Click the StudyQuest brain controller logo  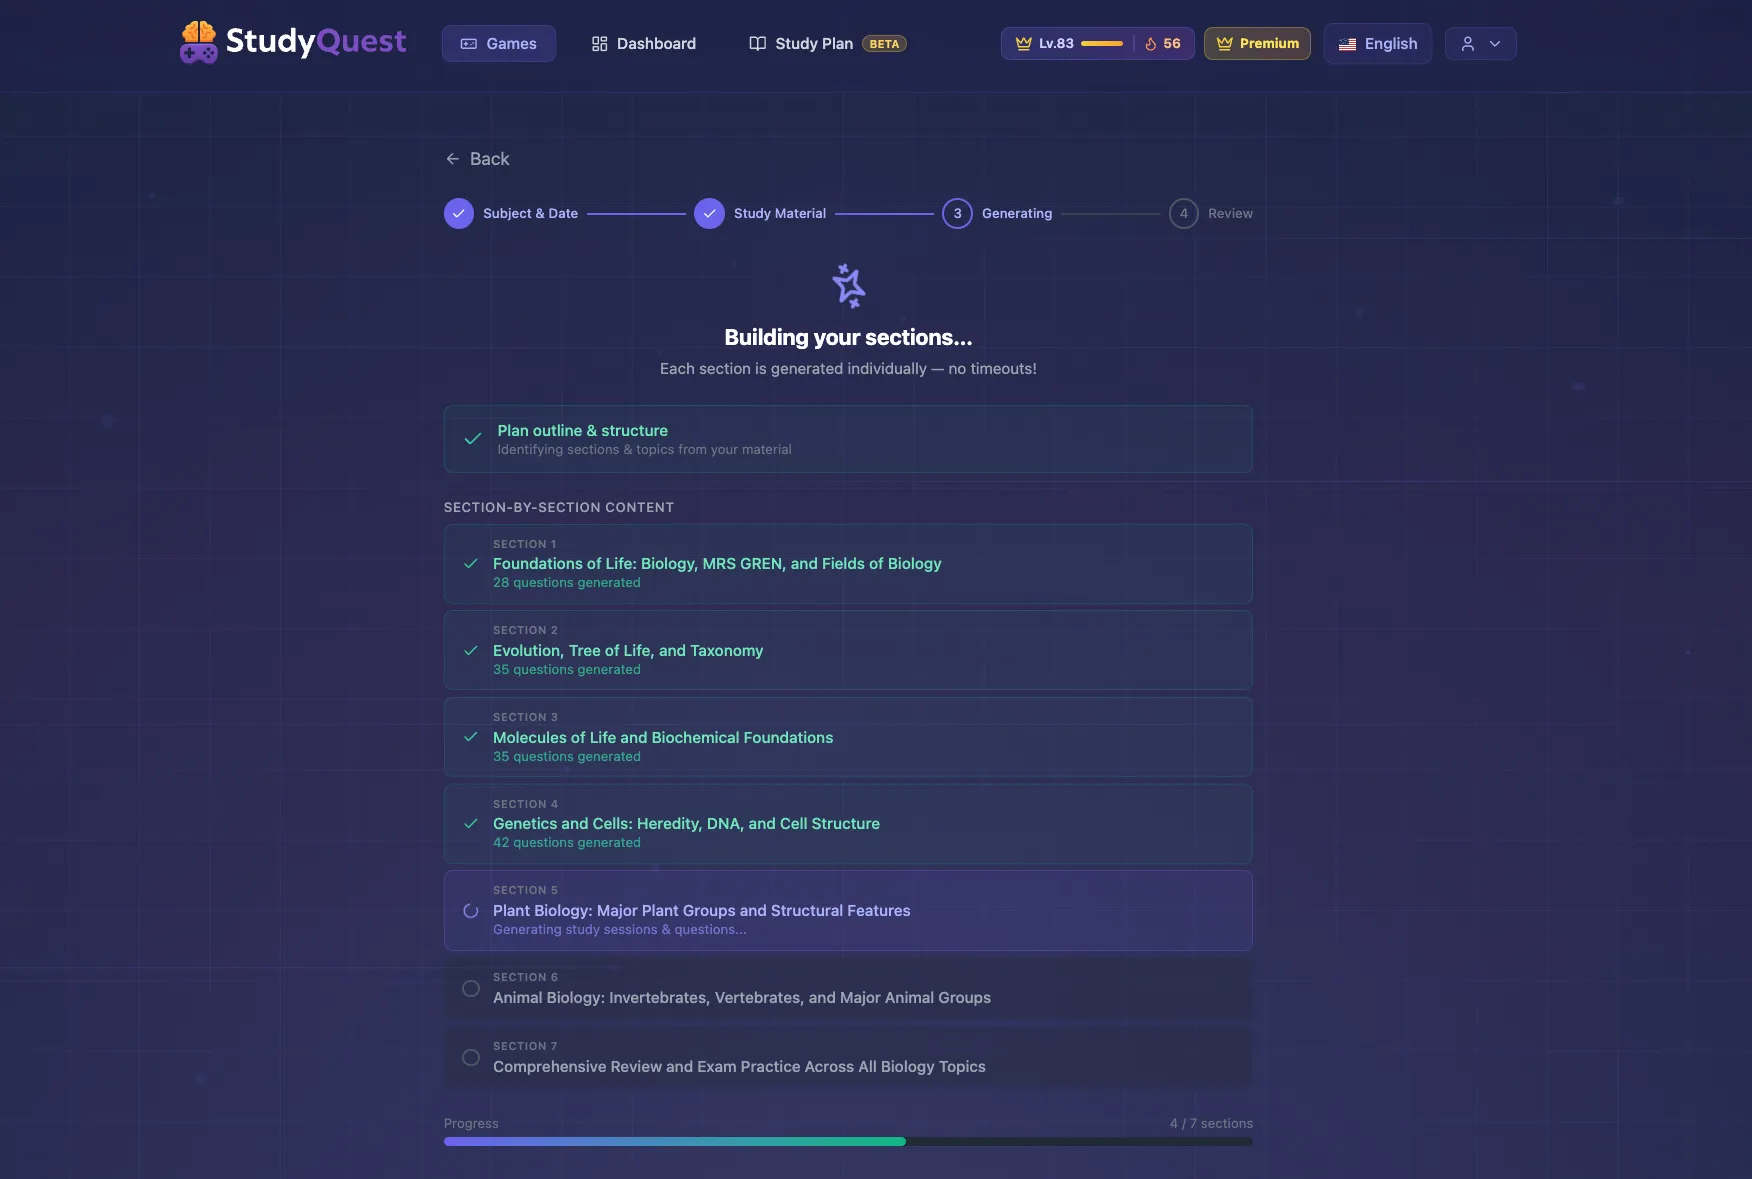(x=198, y=42)
